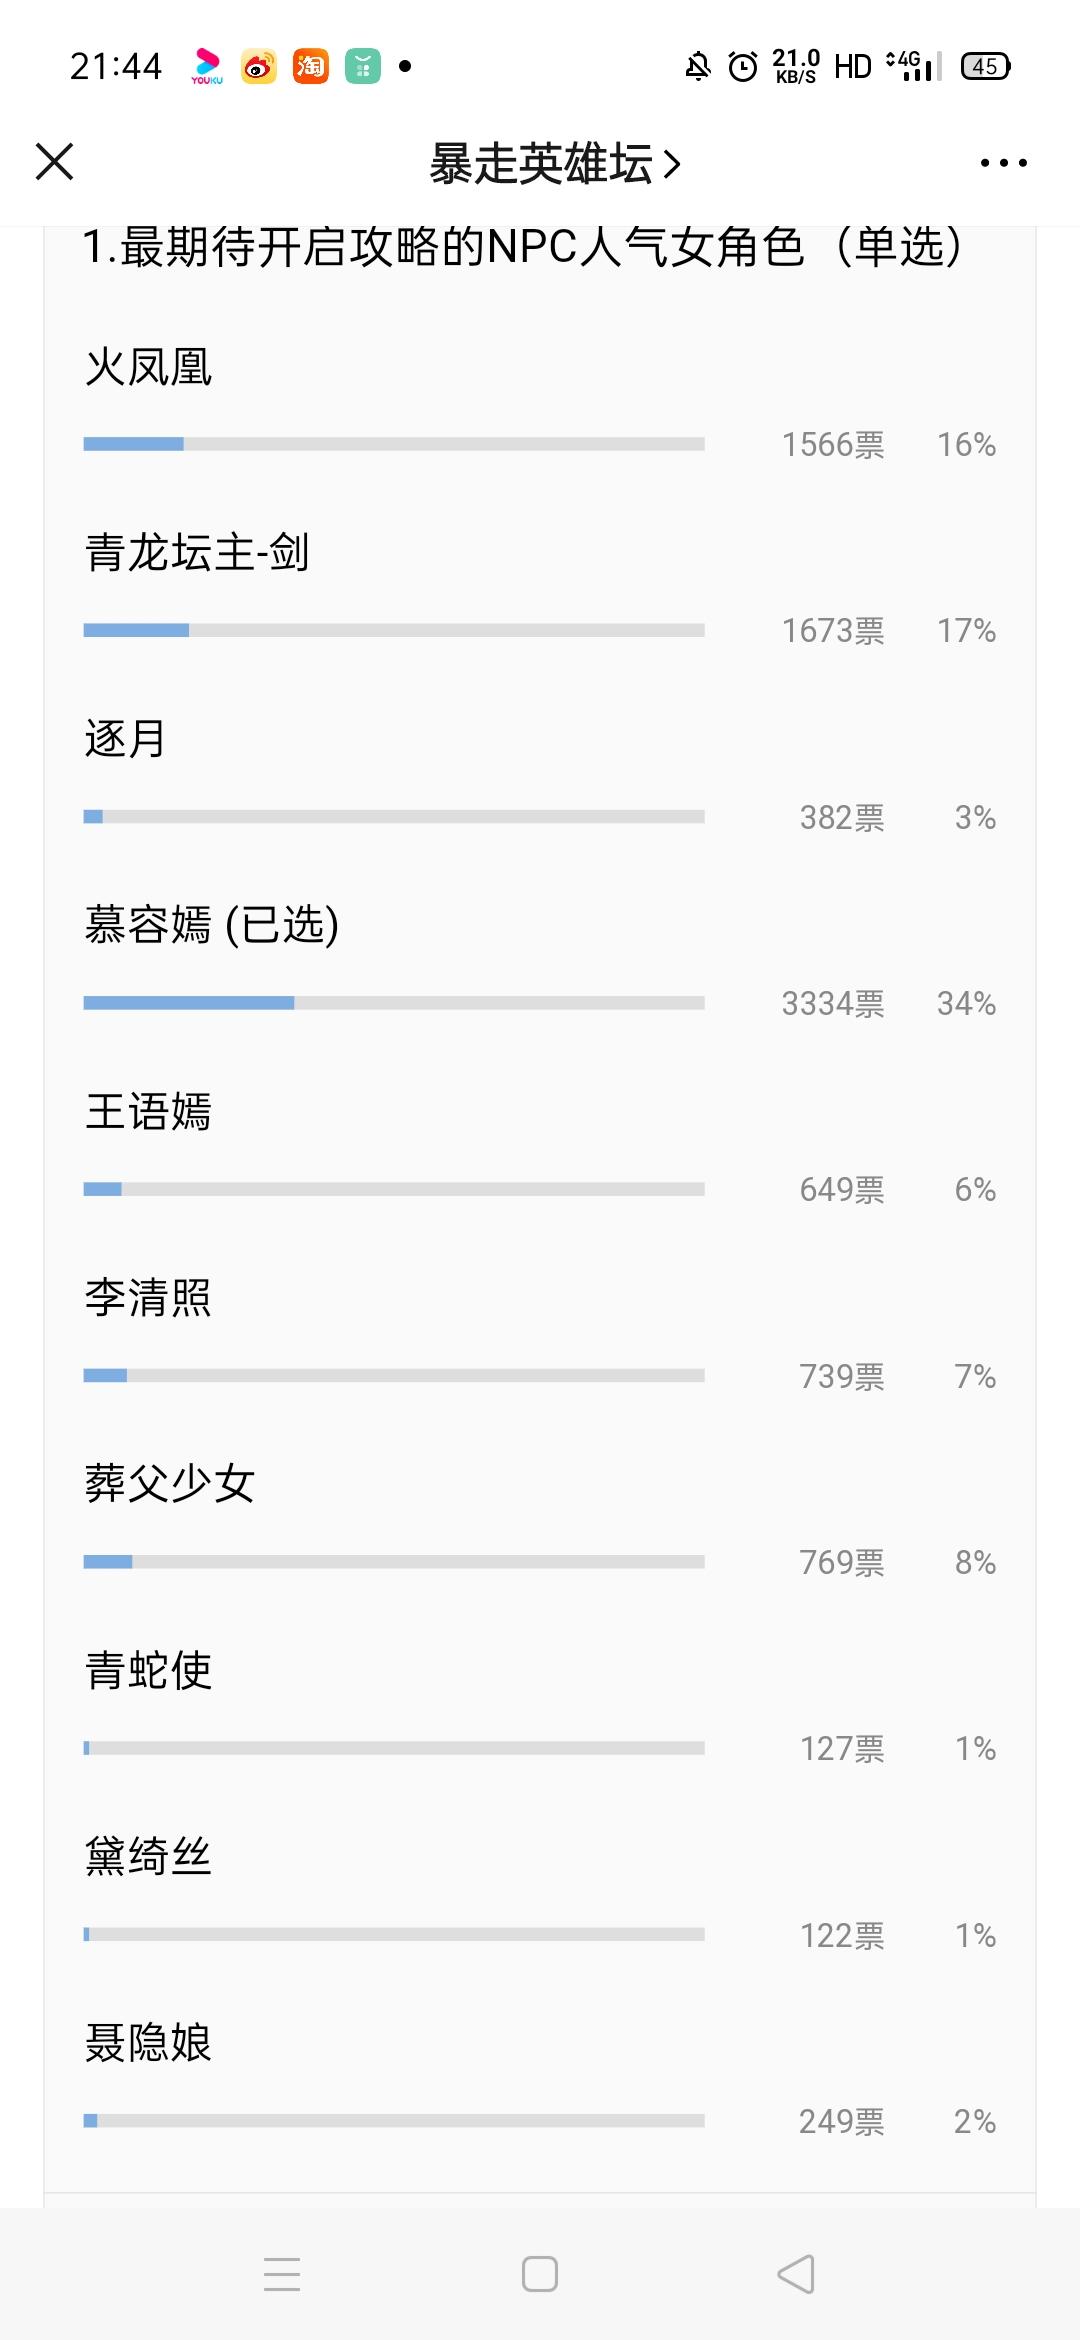Tap the 李清照 vote result bar
This screenshot has width=1080, height=2340.
click(394, 1376)
